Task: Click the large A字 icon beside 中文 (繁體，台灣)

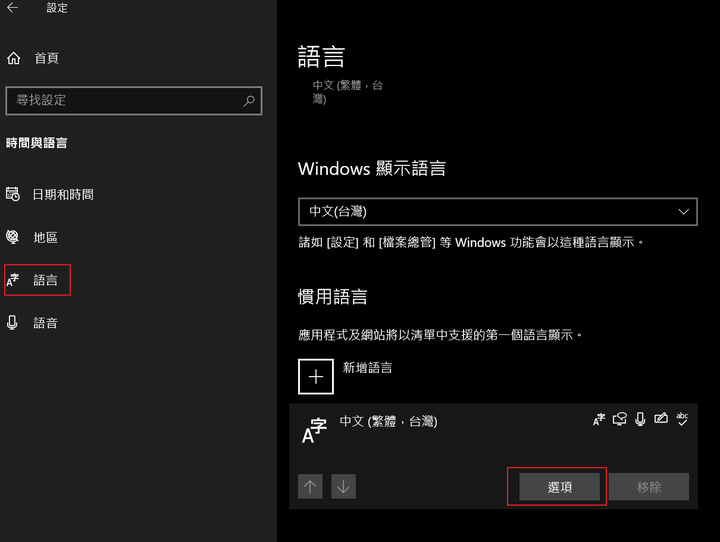Action: pyautogui.click(x=315, y=431)
